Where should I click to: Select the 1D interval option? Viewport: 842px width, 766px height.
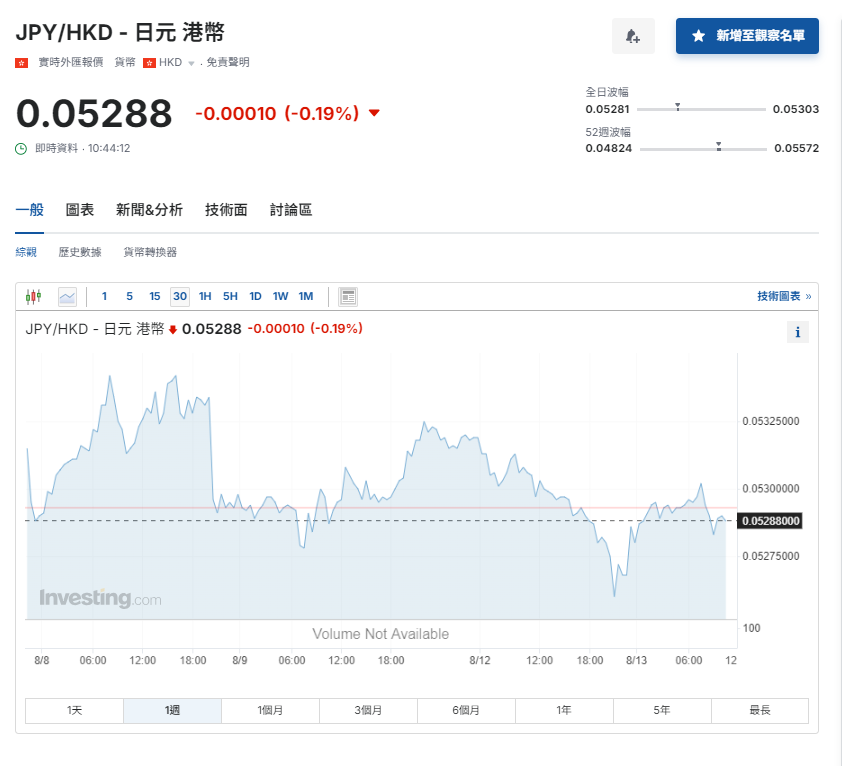coord(255,296)
